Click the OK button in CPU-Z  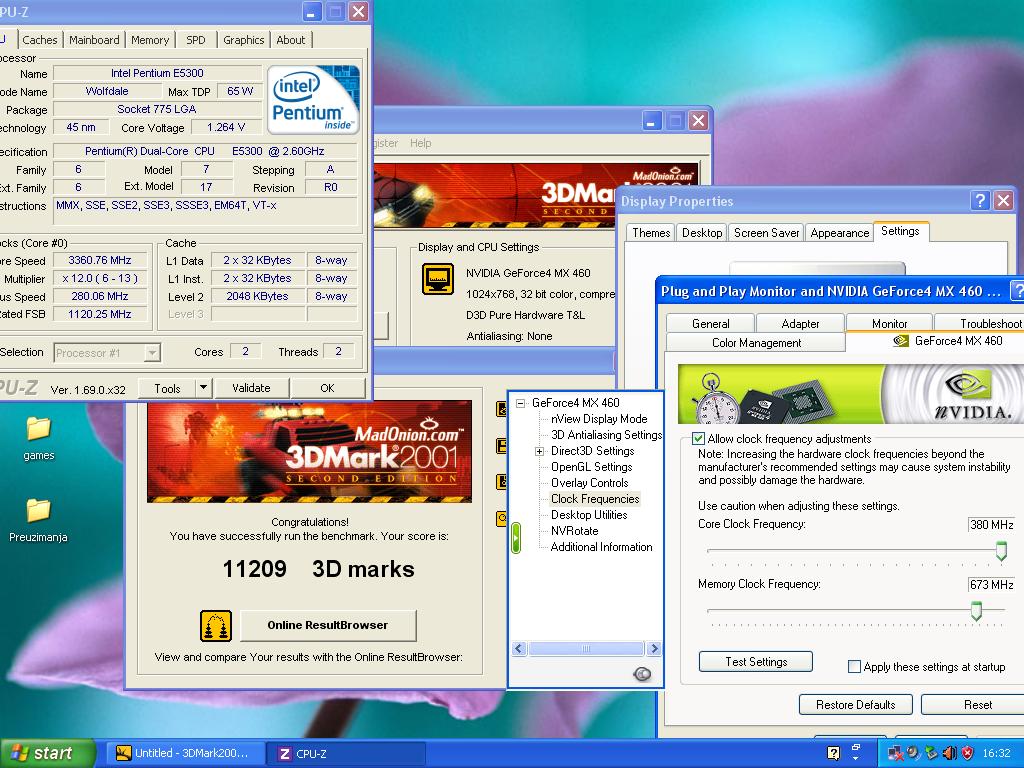point(327,388)
